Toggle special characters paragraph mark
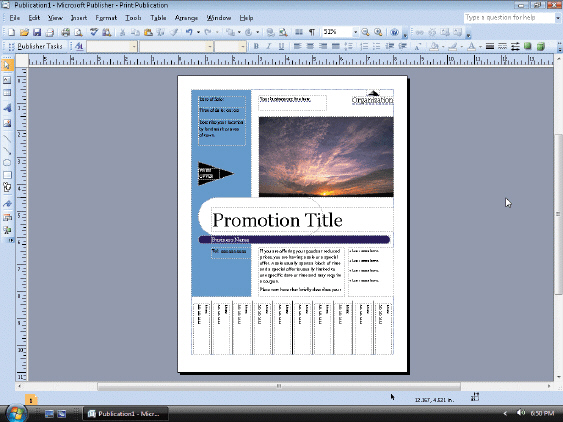 [312, 32]
